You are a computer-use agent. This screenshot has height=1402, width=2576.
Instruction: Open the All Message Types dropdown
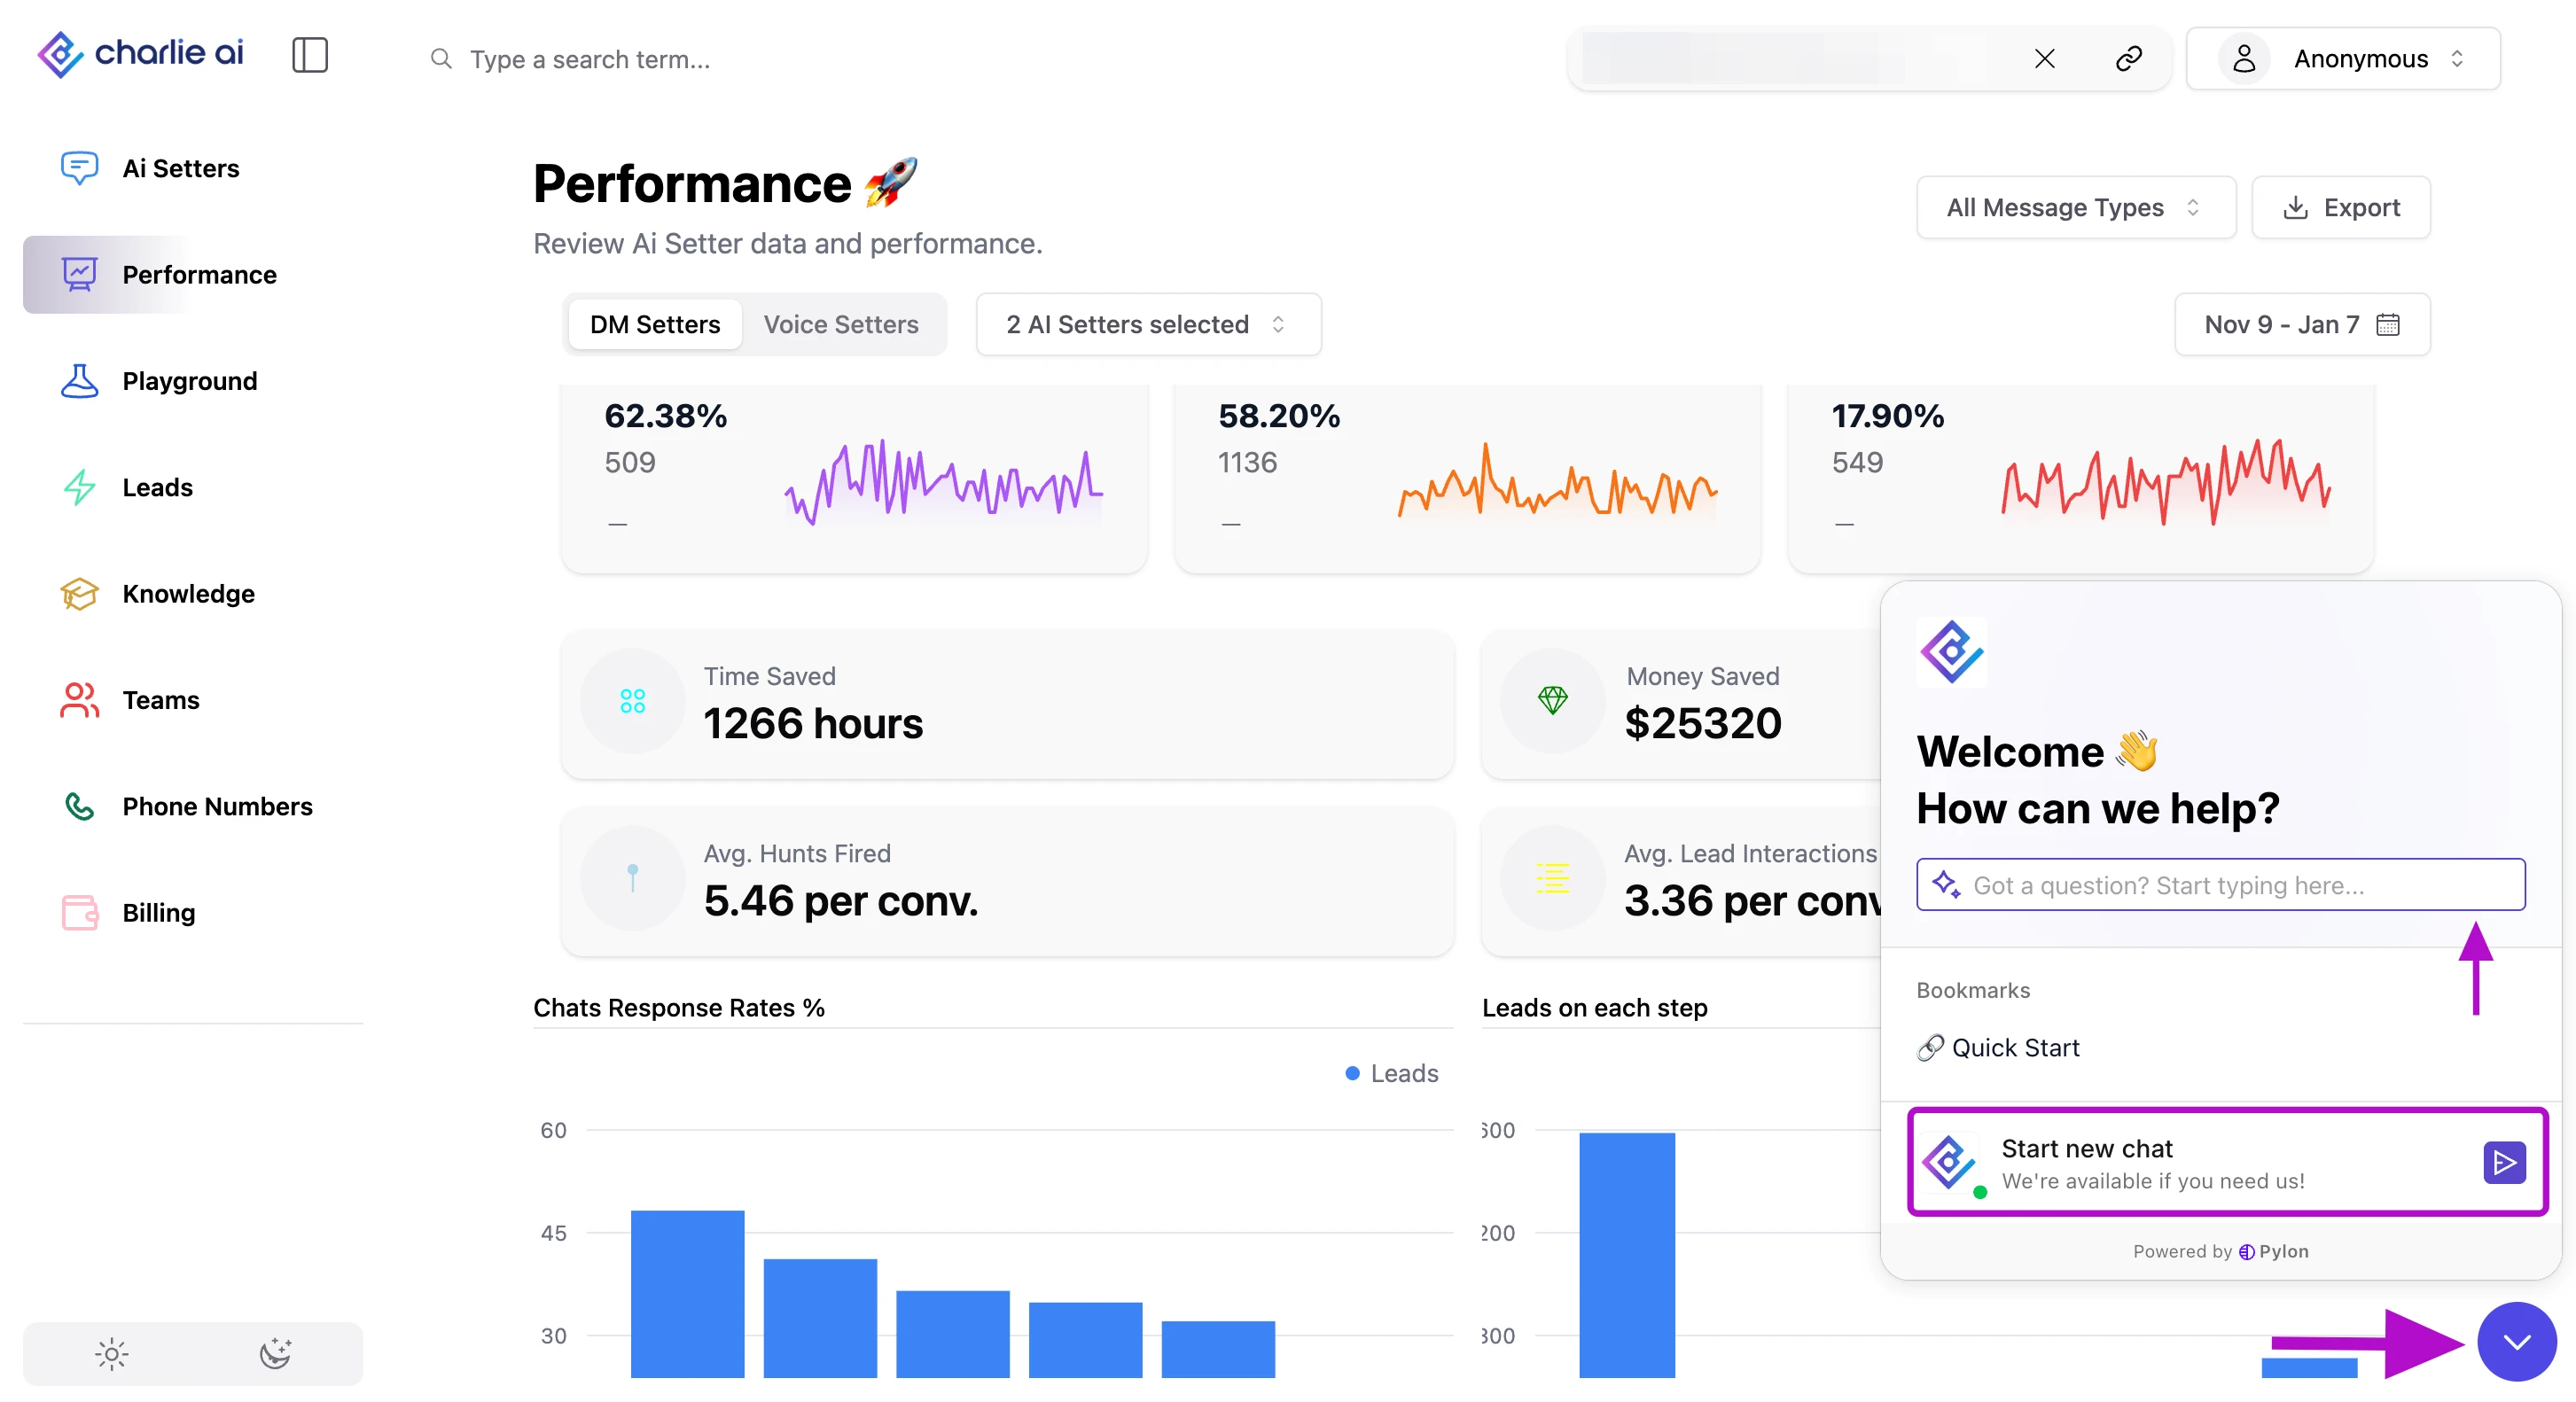(x=2075, y=207)
